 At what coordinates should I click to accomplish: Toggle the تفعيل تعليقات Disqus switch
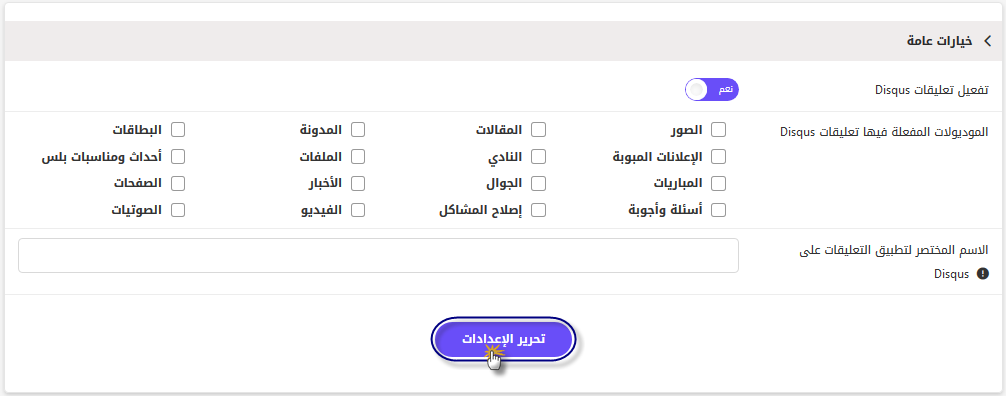tap(712, 90)
